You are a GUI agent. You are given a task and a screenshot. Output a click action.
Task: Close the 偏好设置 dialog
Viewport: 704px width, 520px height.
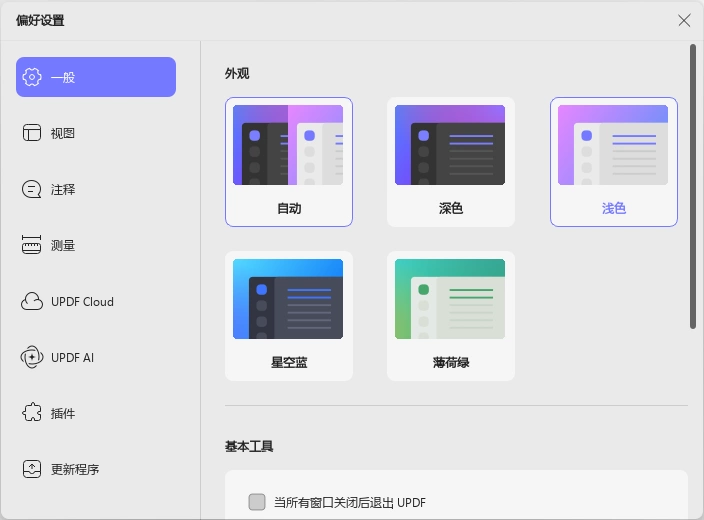click(x=684, y=20)
